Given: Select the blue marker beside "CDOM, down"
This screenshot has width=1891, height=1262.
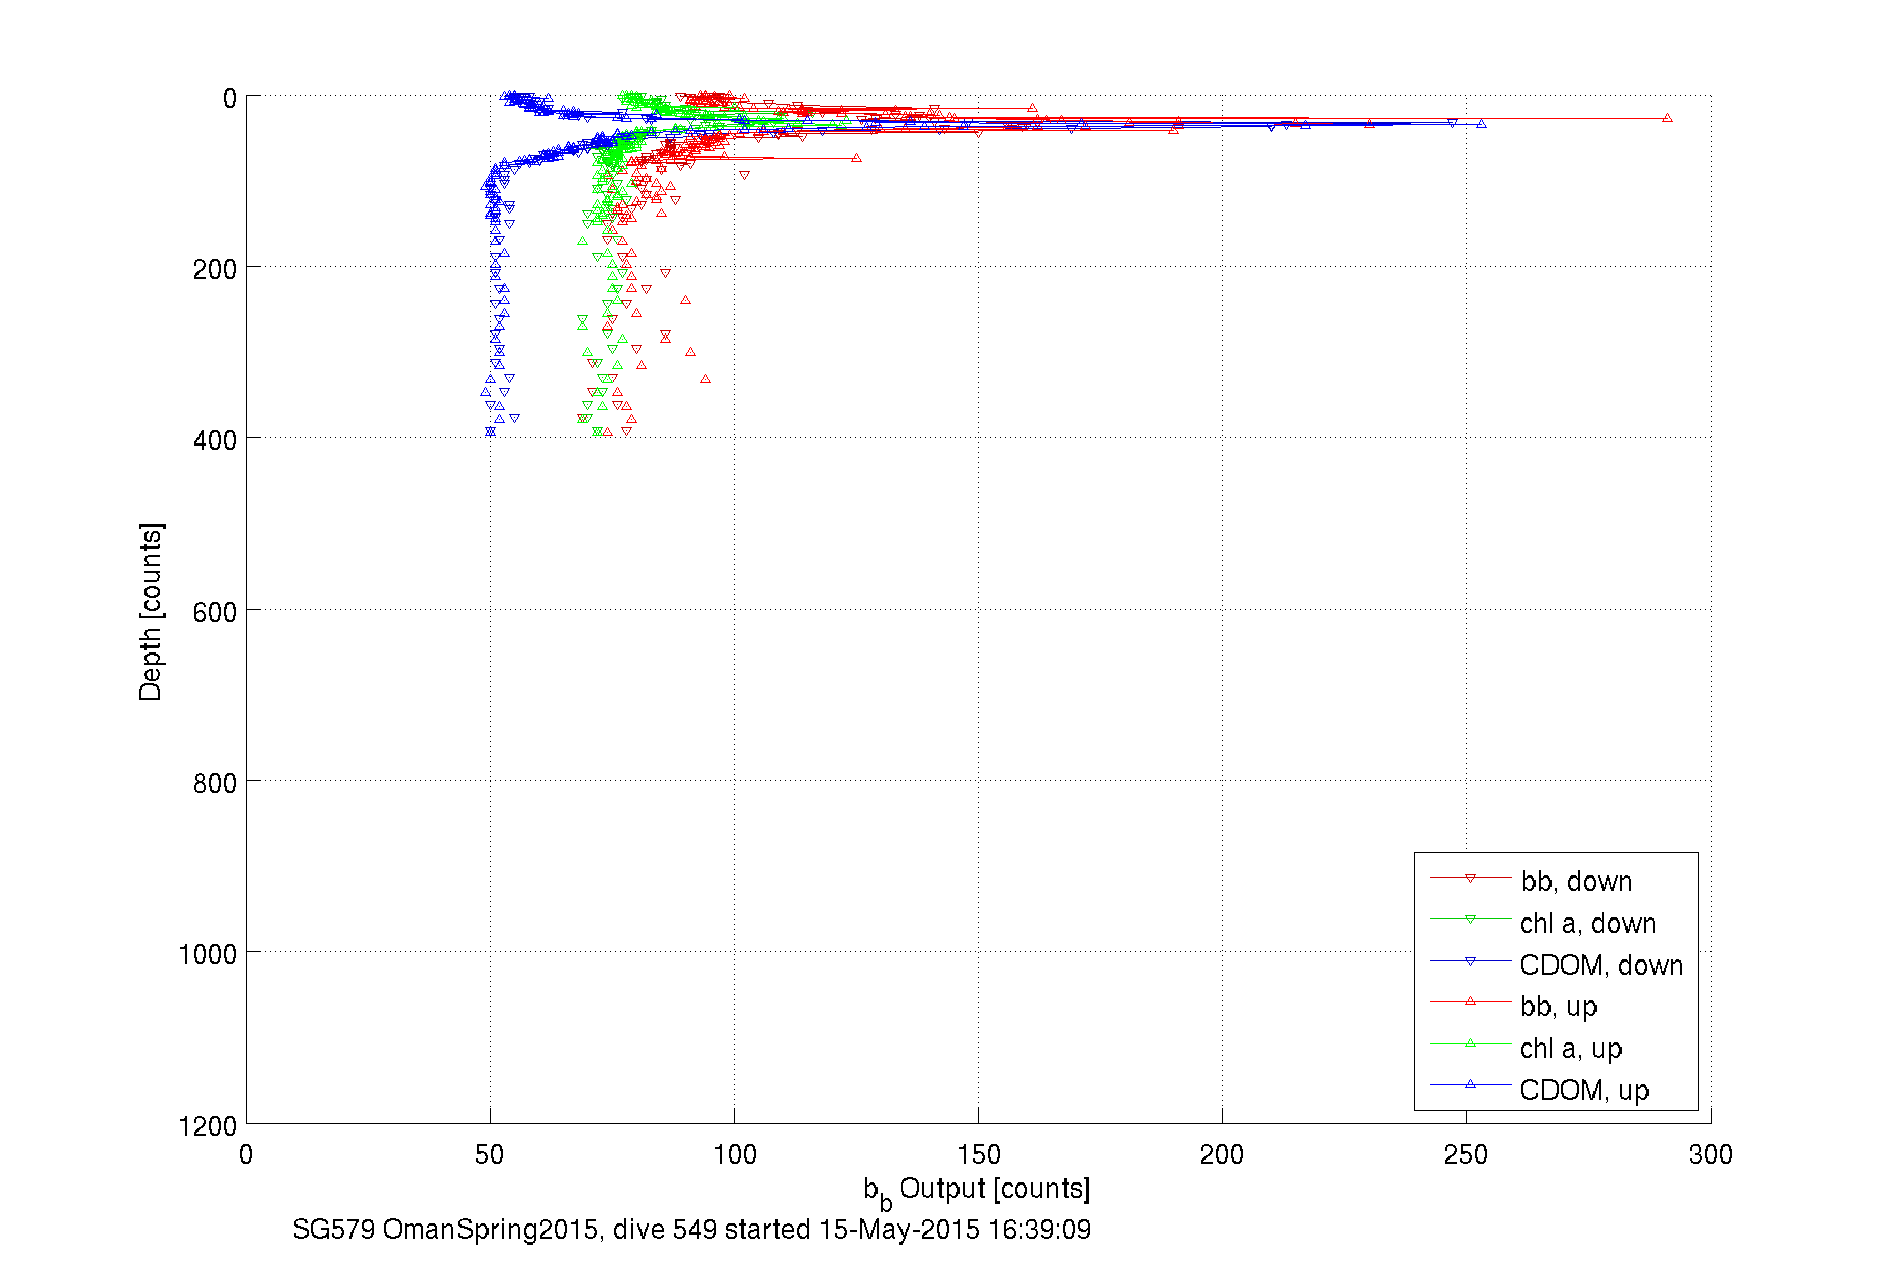Looking at the screenshot, I should [x=1470, y=962].
